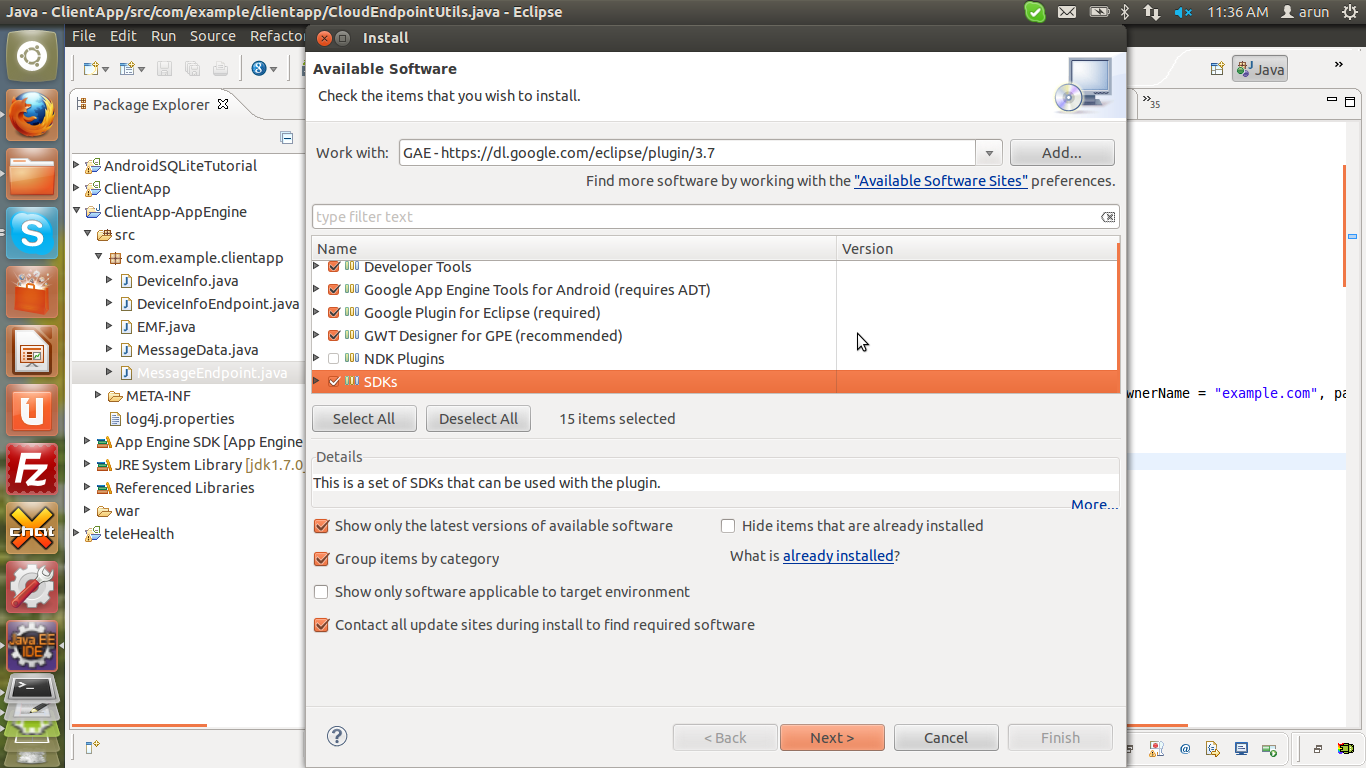Viewport: 1366px width, 768px height.
Task: Click the Open Perspective icon beside Java
Action: [x=1217, y=69]
